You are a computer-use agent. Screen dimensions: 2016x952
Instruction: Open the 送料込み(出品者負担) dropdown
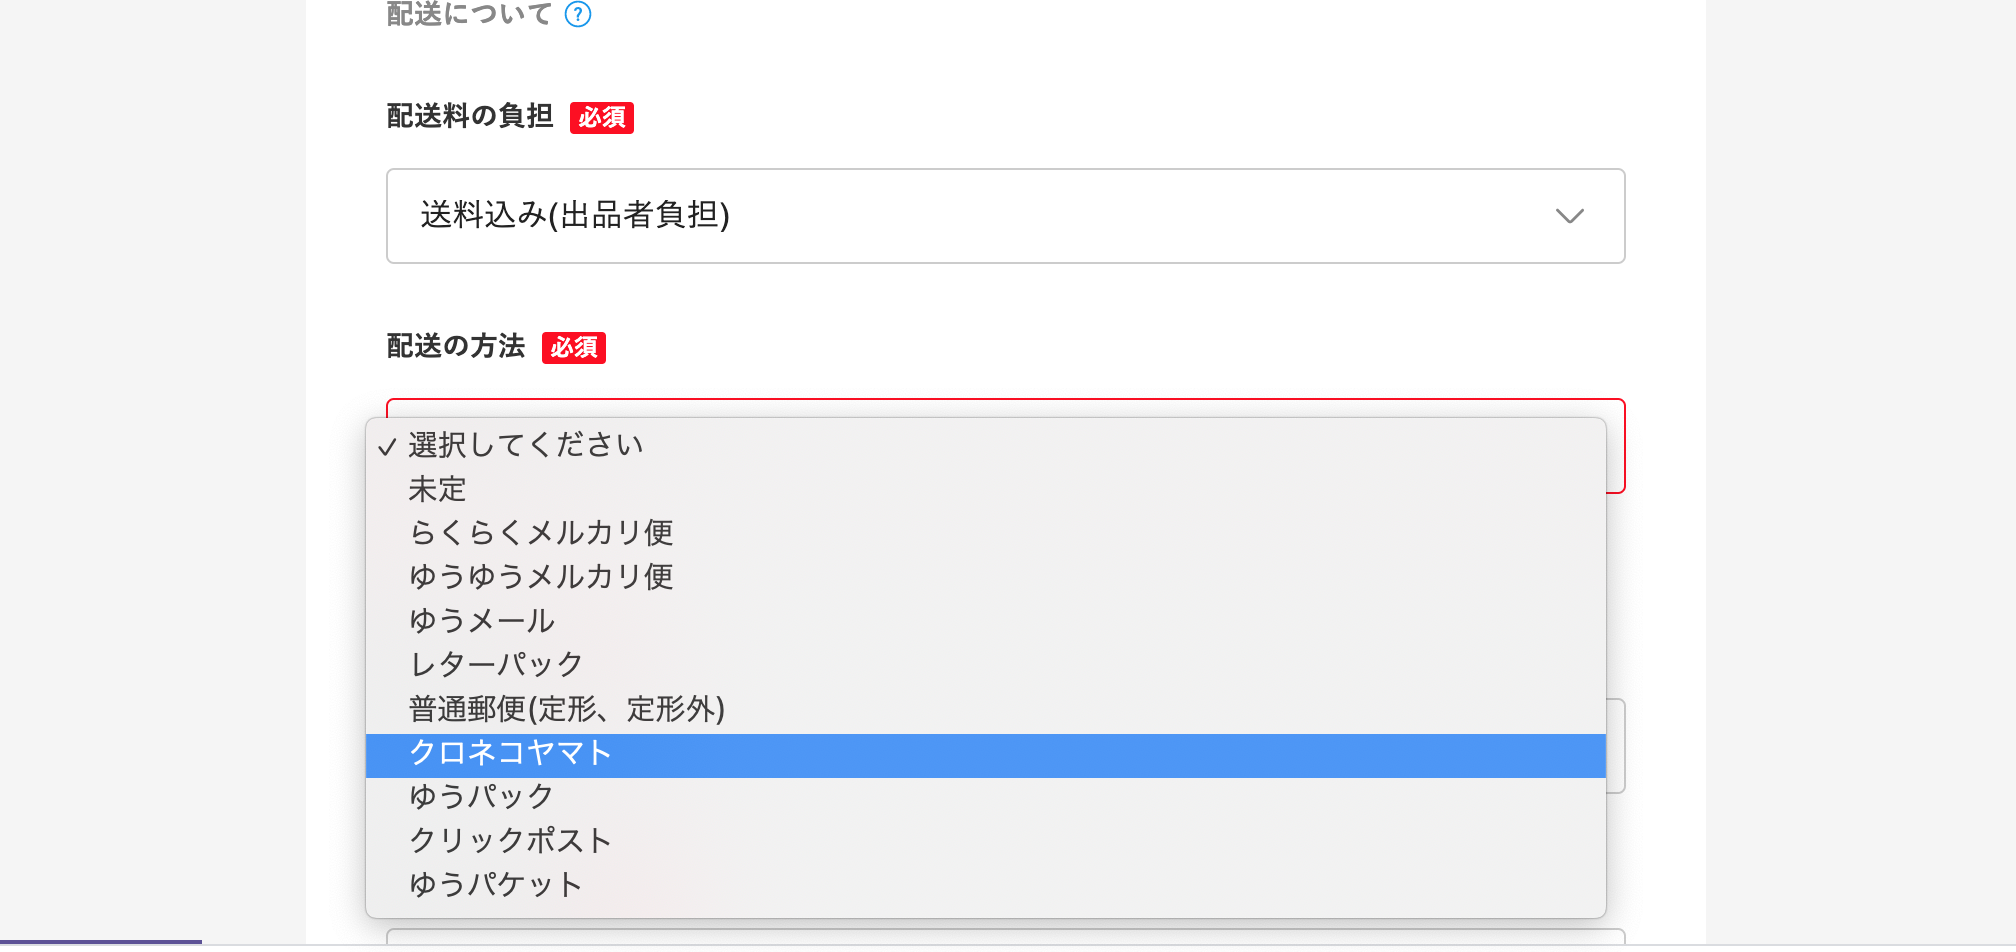1006,216
